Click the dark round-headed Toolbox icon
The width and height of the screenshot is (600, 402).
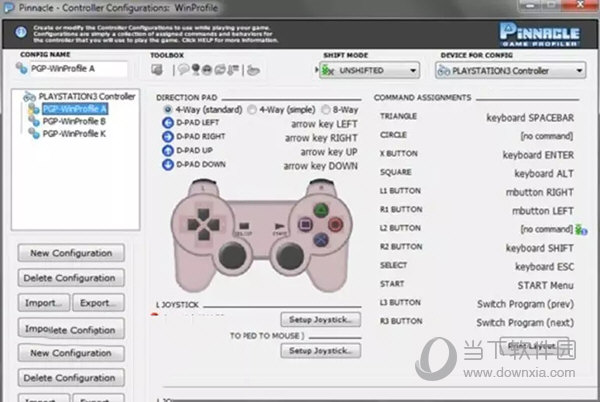tap(196, 70)
